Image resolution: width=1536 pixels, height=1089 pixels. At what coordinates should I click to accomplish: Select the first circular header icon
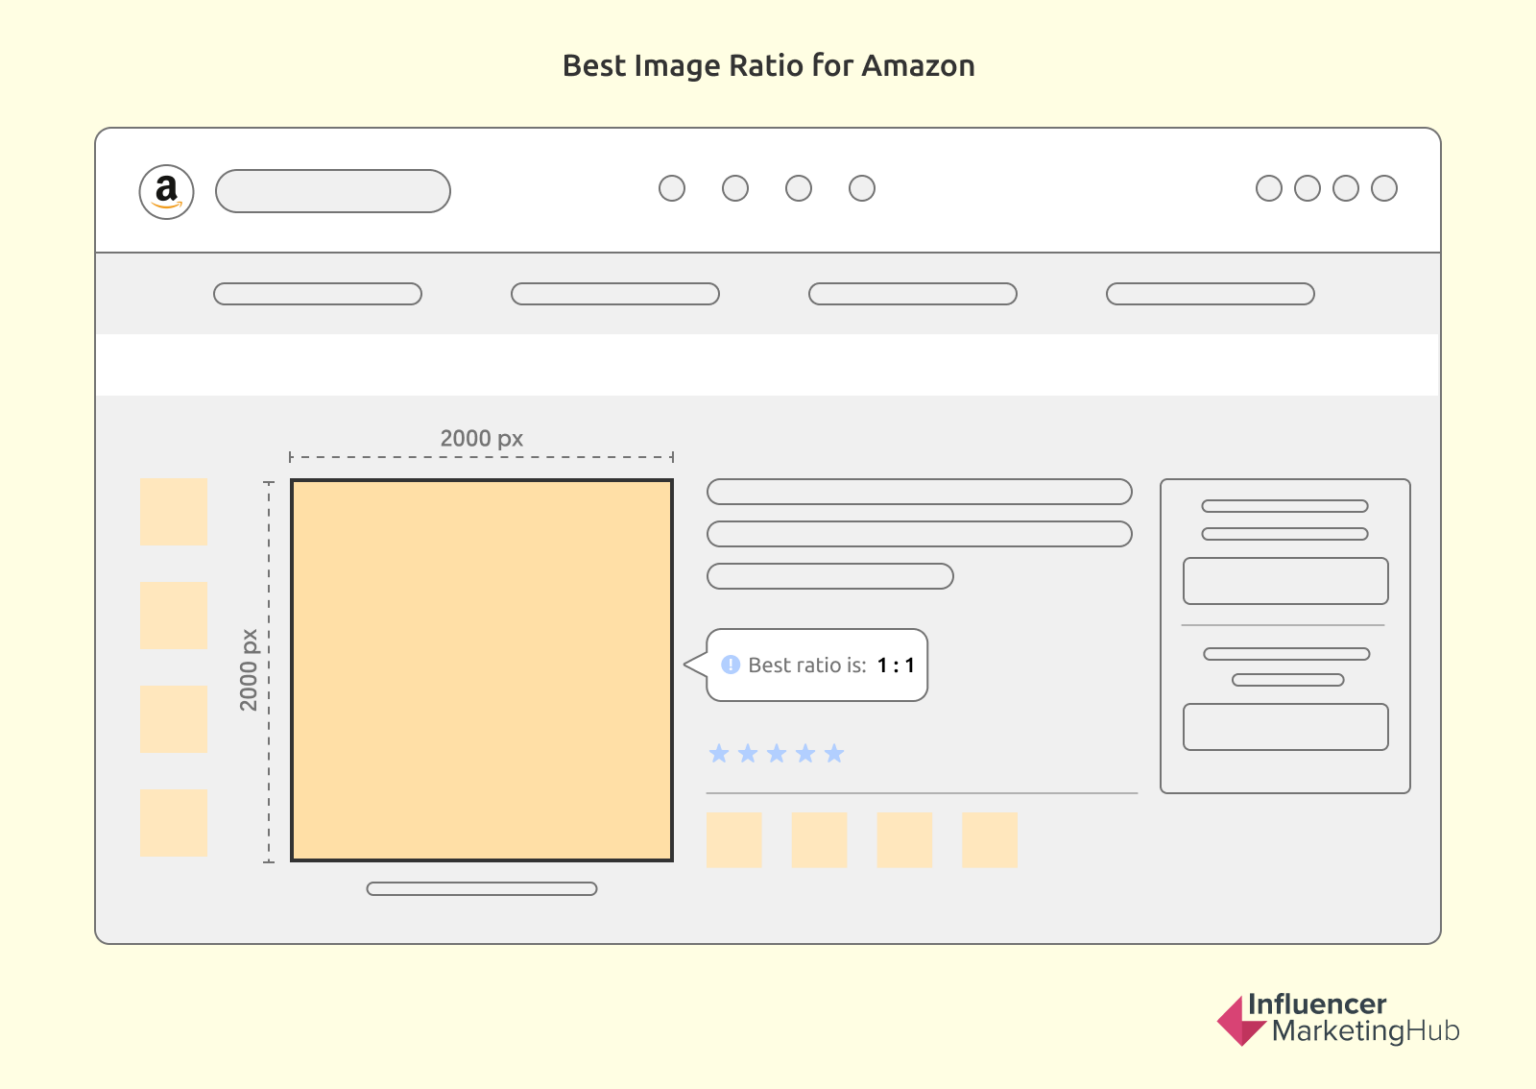point(672,188)
